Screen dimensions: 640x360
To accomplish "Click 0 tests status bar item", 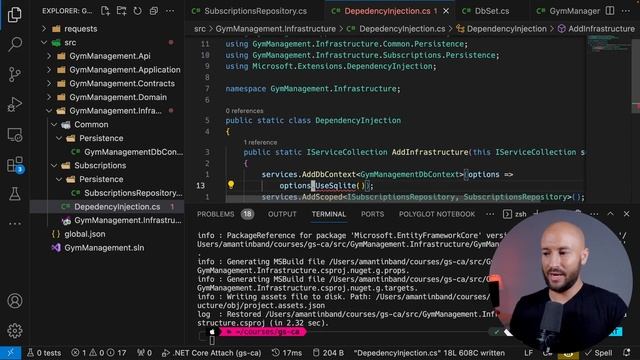I will point(44,353).
